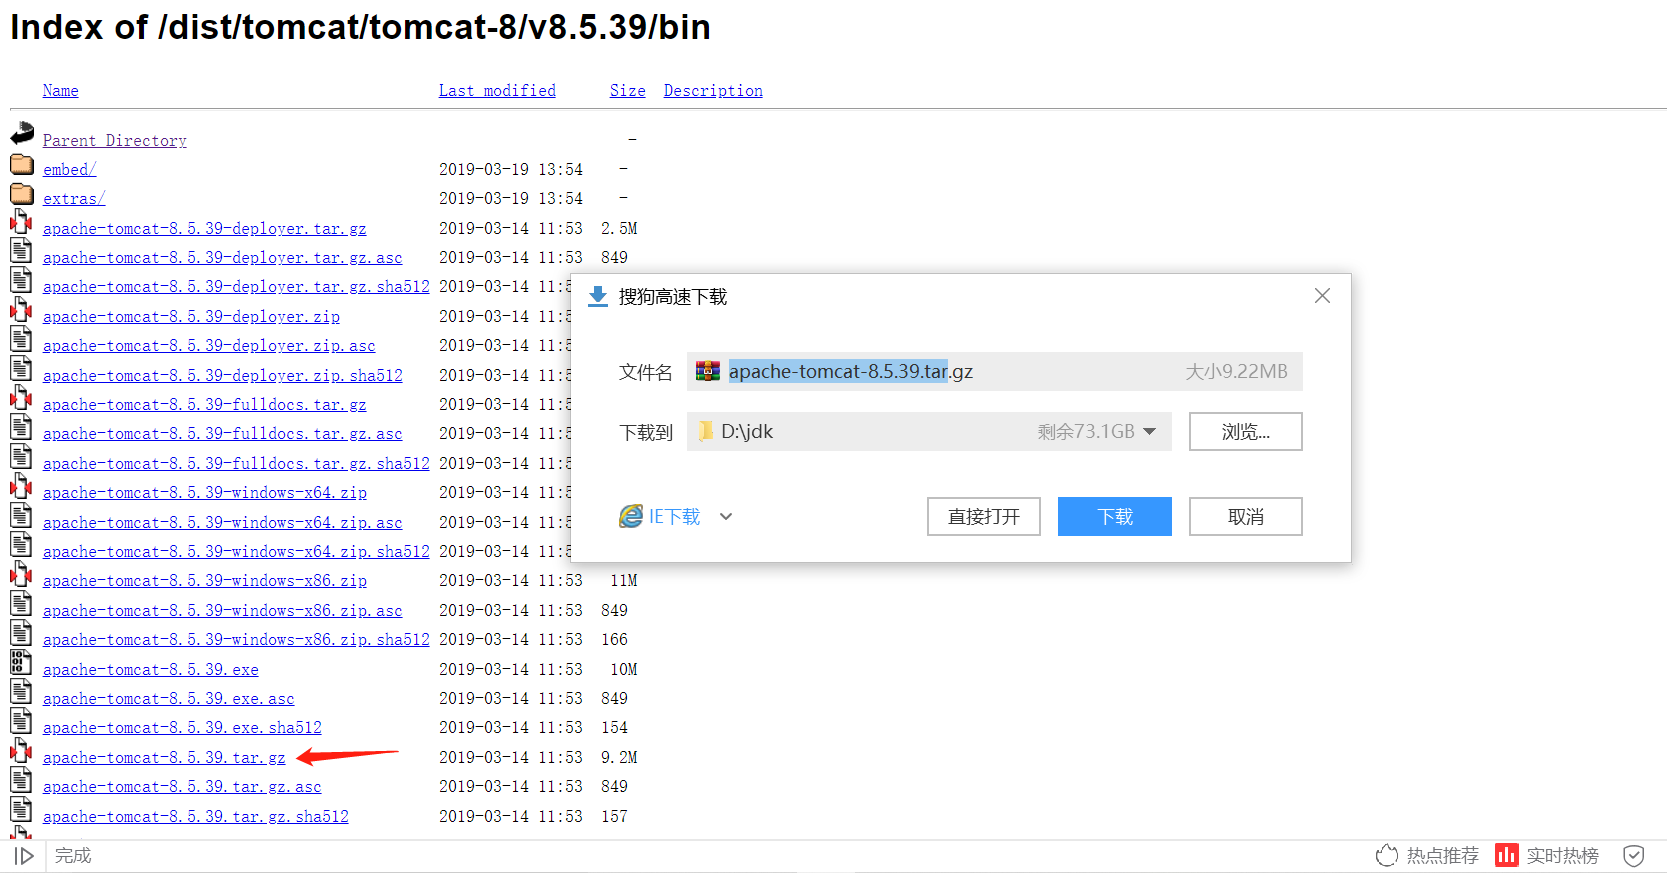Download apache-tomcat-8.5.39-windows-x64.zip
This screenshot has width=1667, height=873.
[x=205, y=493]
